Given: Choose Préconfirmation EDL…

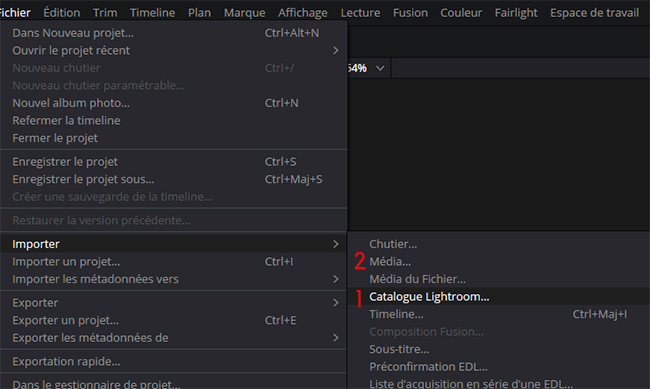Looking at the screenshot, I should [x=499, y=366].
